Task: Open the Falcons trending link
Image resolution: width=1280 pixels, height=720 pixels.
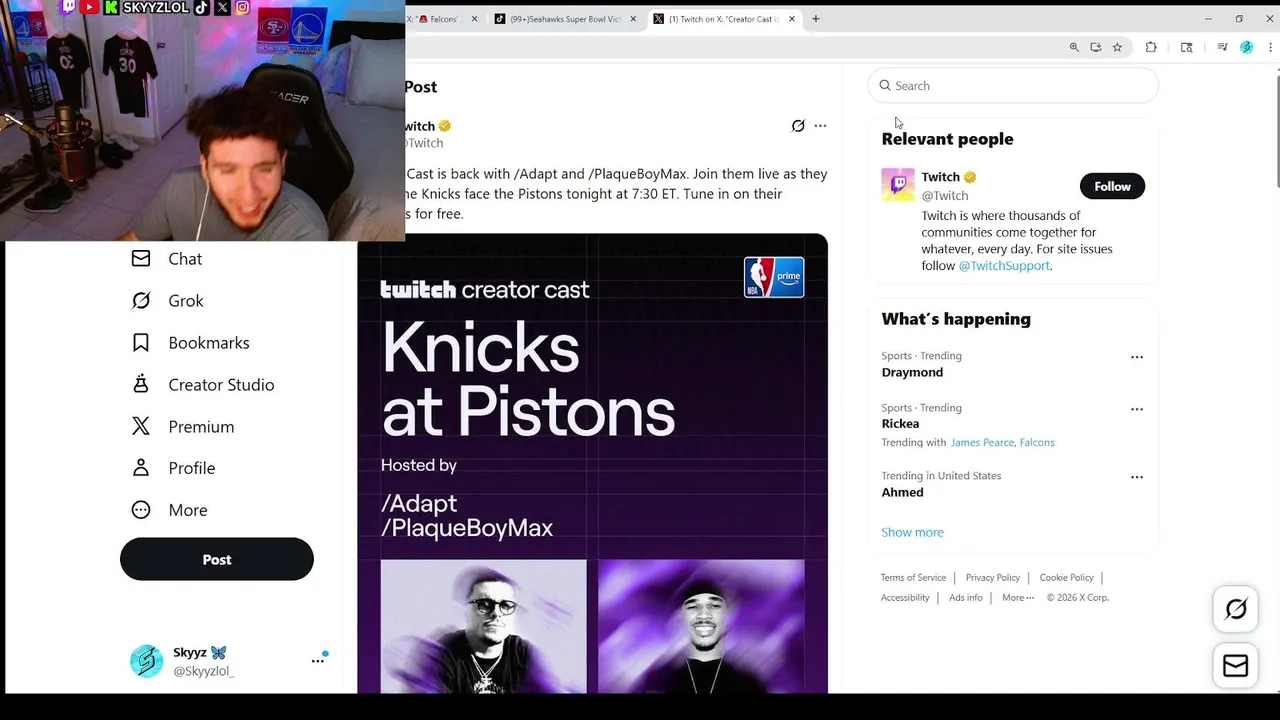Action: [1037, 442]
